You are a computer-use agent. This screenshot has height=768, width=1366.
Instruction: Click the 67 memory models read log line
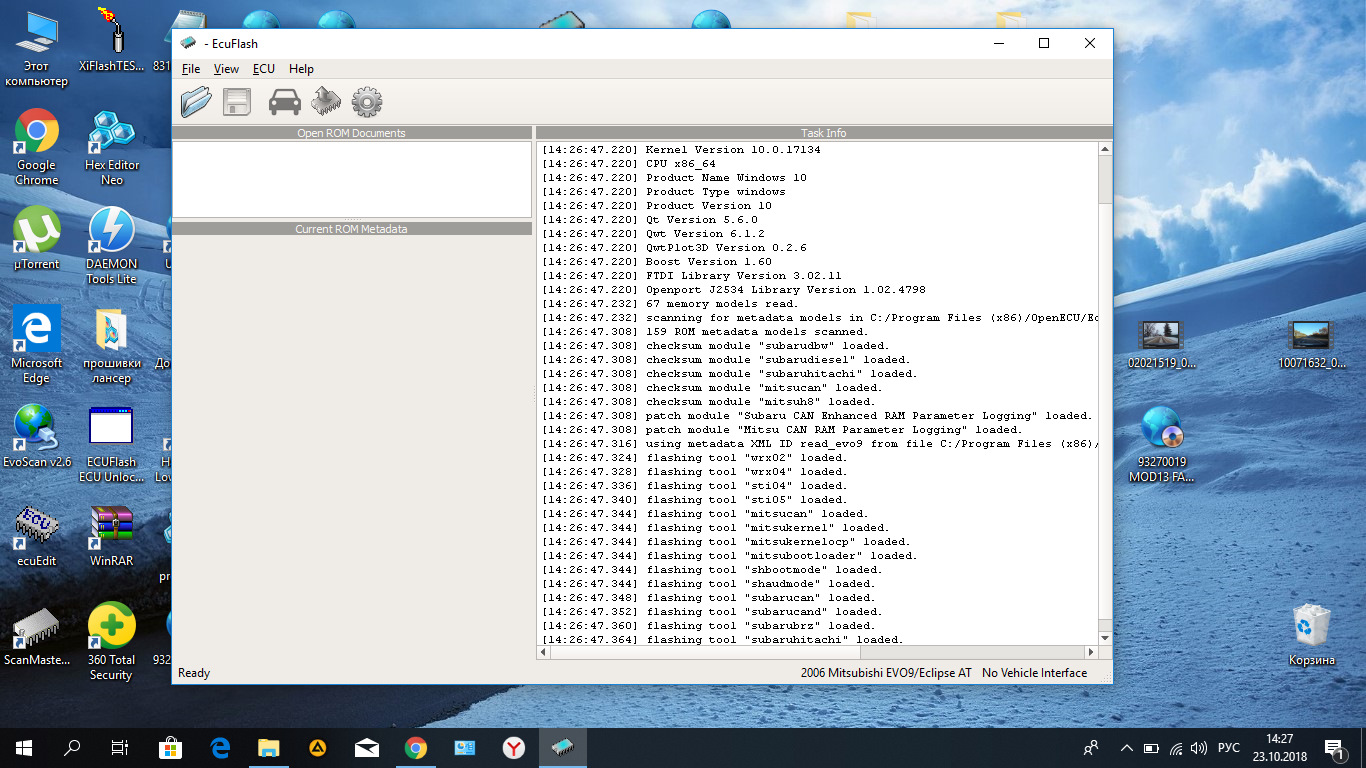(670, 304)
